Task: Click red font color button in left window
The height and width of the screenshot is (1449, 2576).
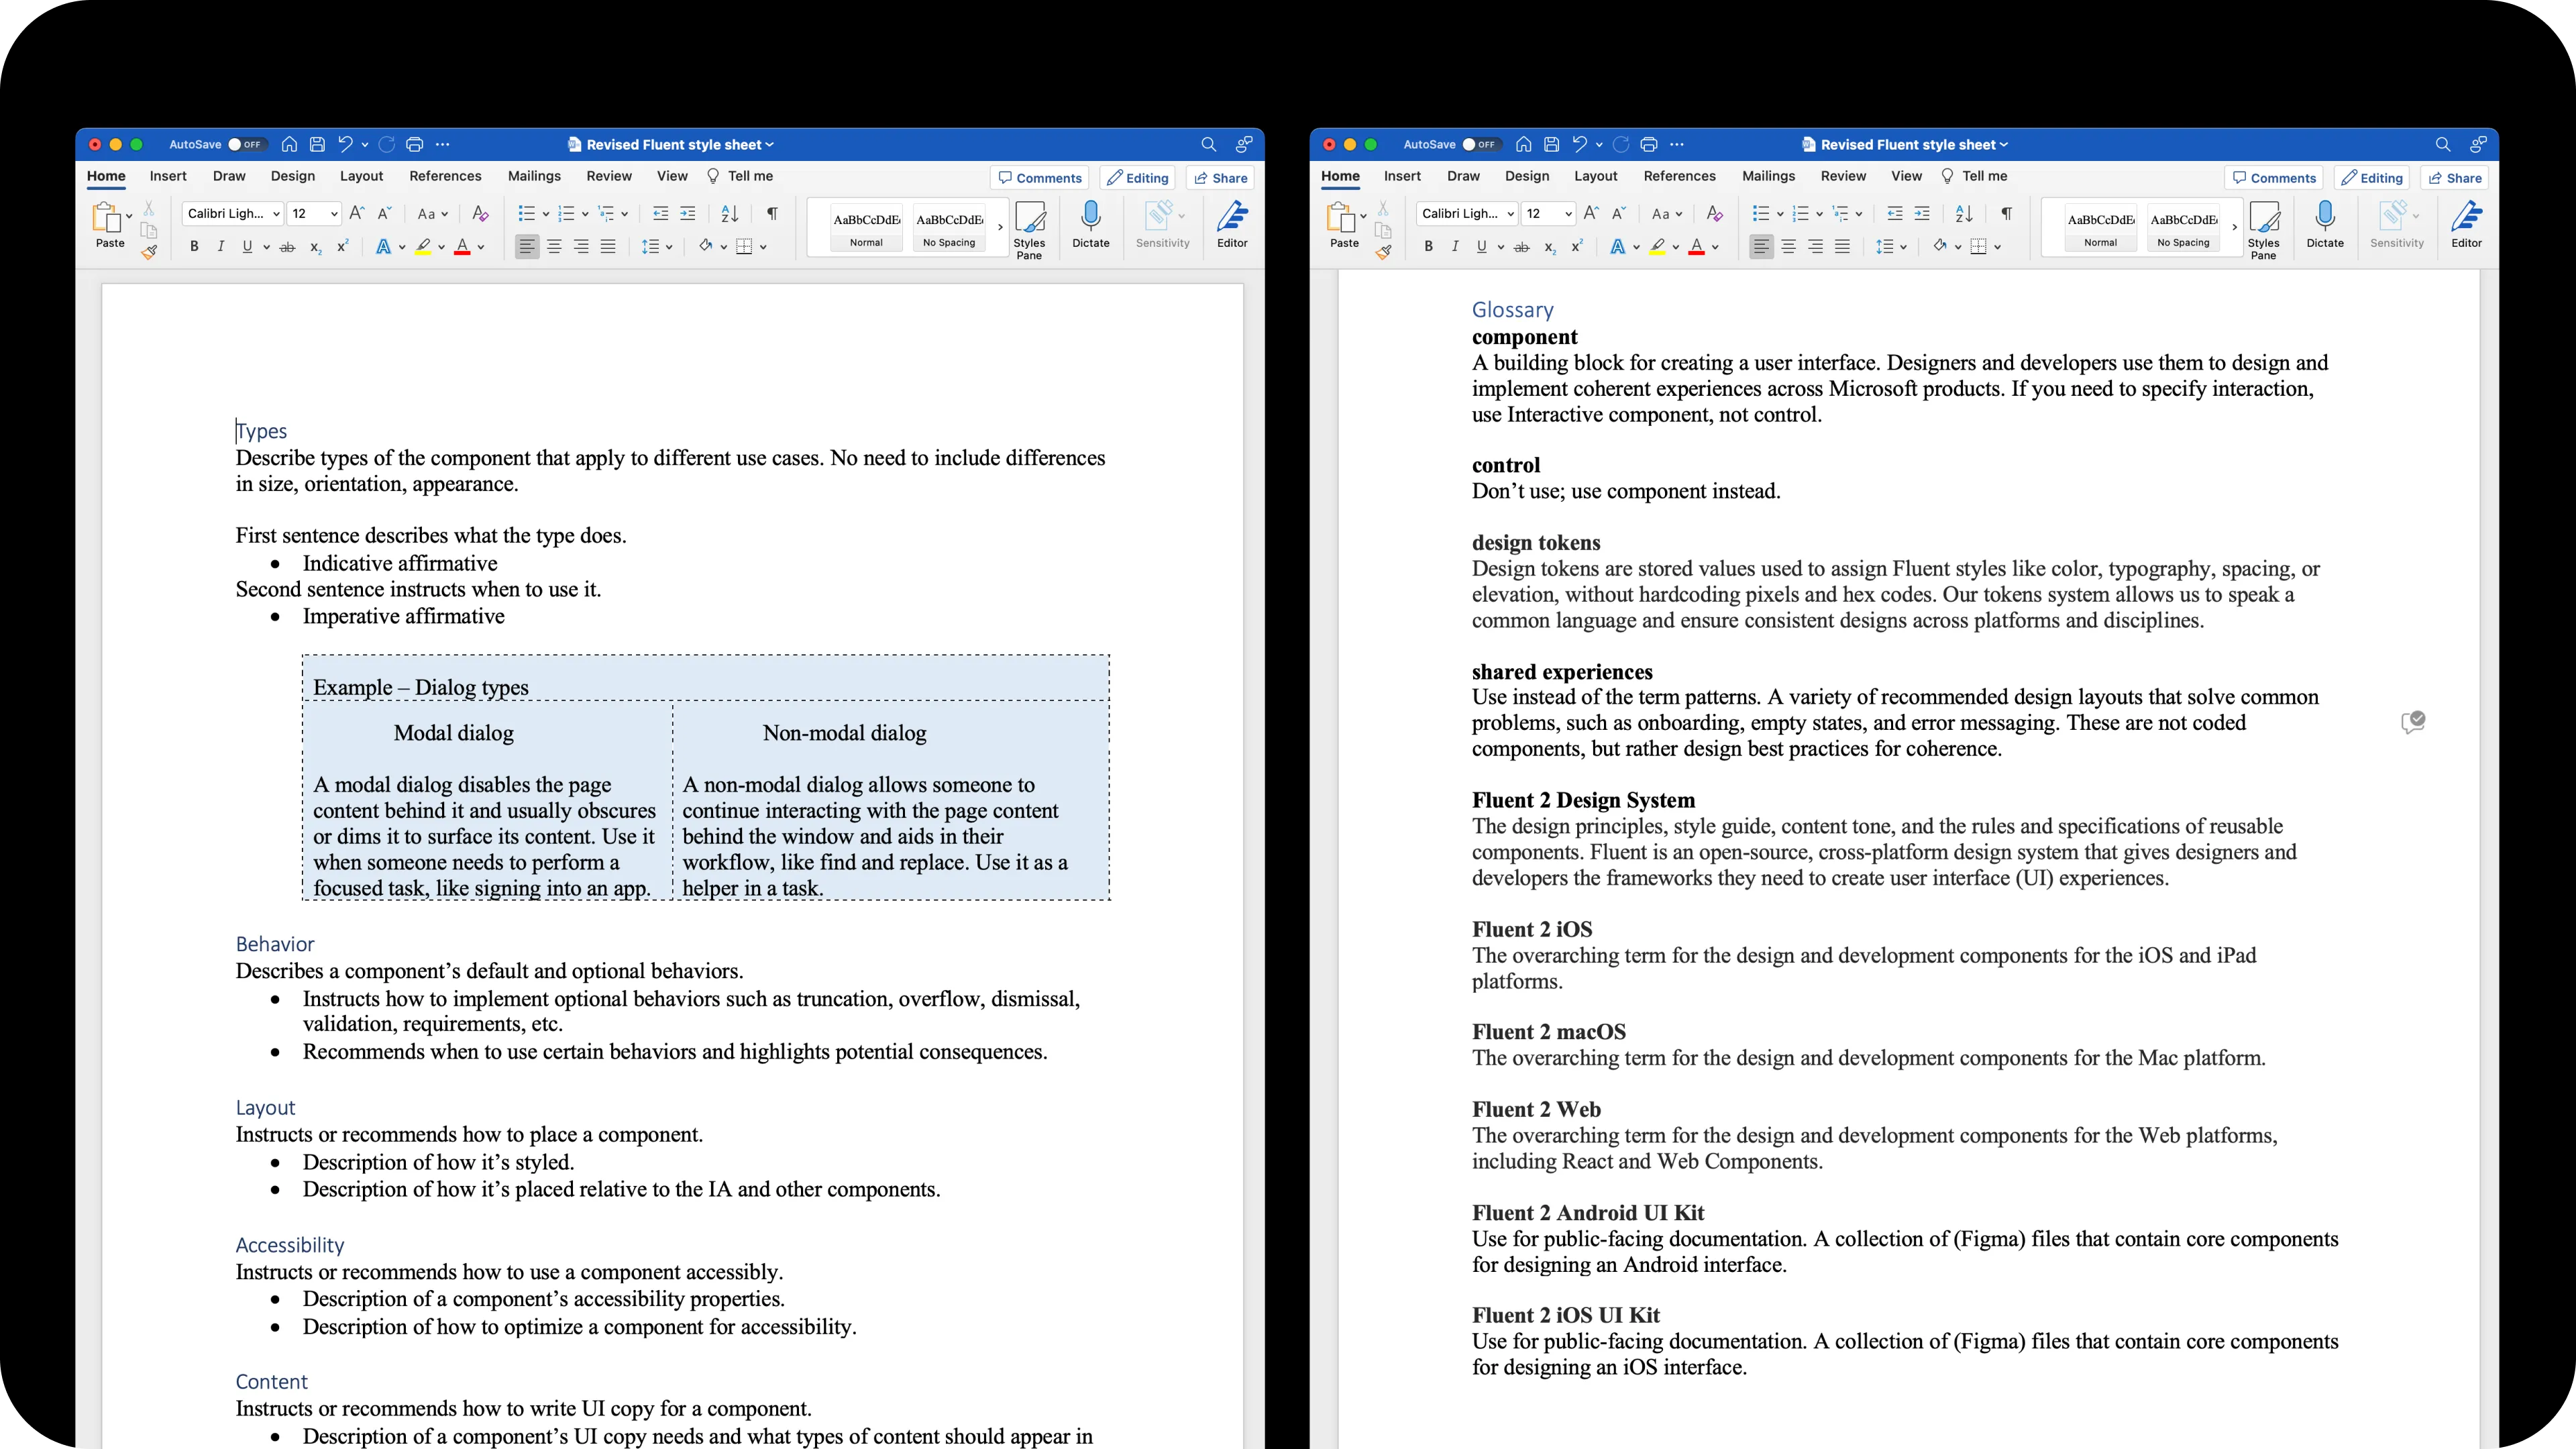Action: 462,246
